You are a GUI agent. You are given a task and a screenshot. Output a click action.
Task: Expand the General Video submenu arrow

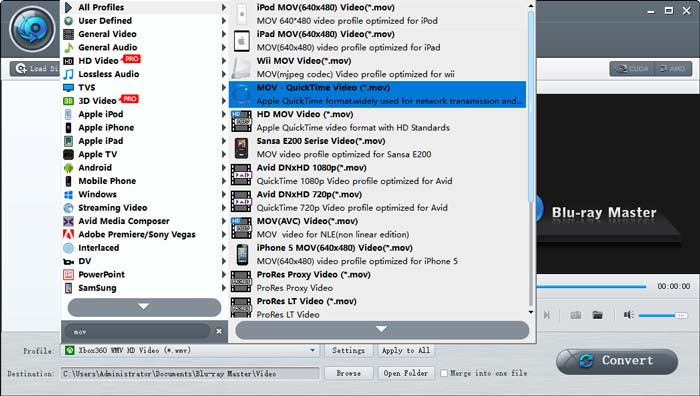224,34
